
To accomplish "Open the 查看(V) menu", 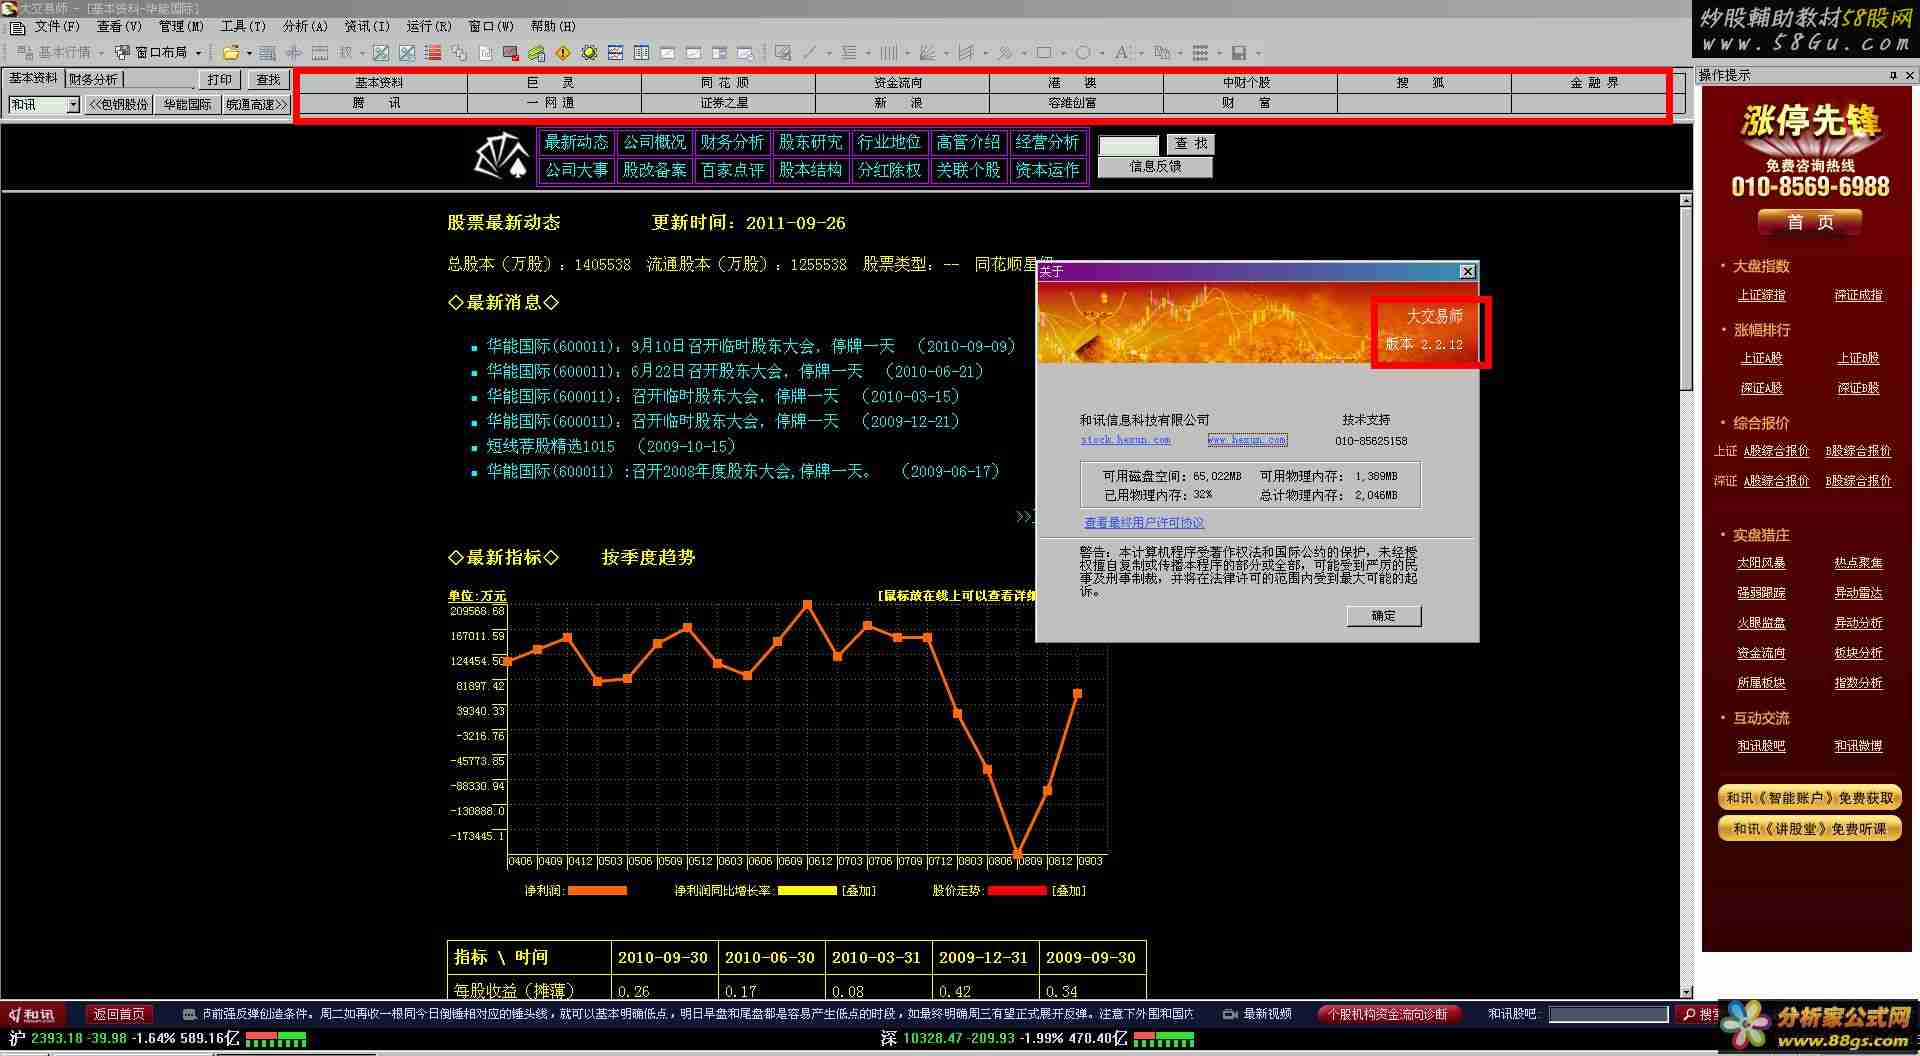I will (119, 26).
